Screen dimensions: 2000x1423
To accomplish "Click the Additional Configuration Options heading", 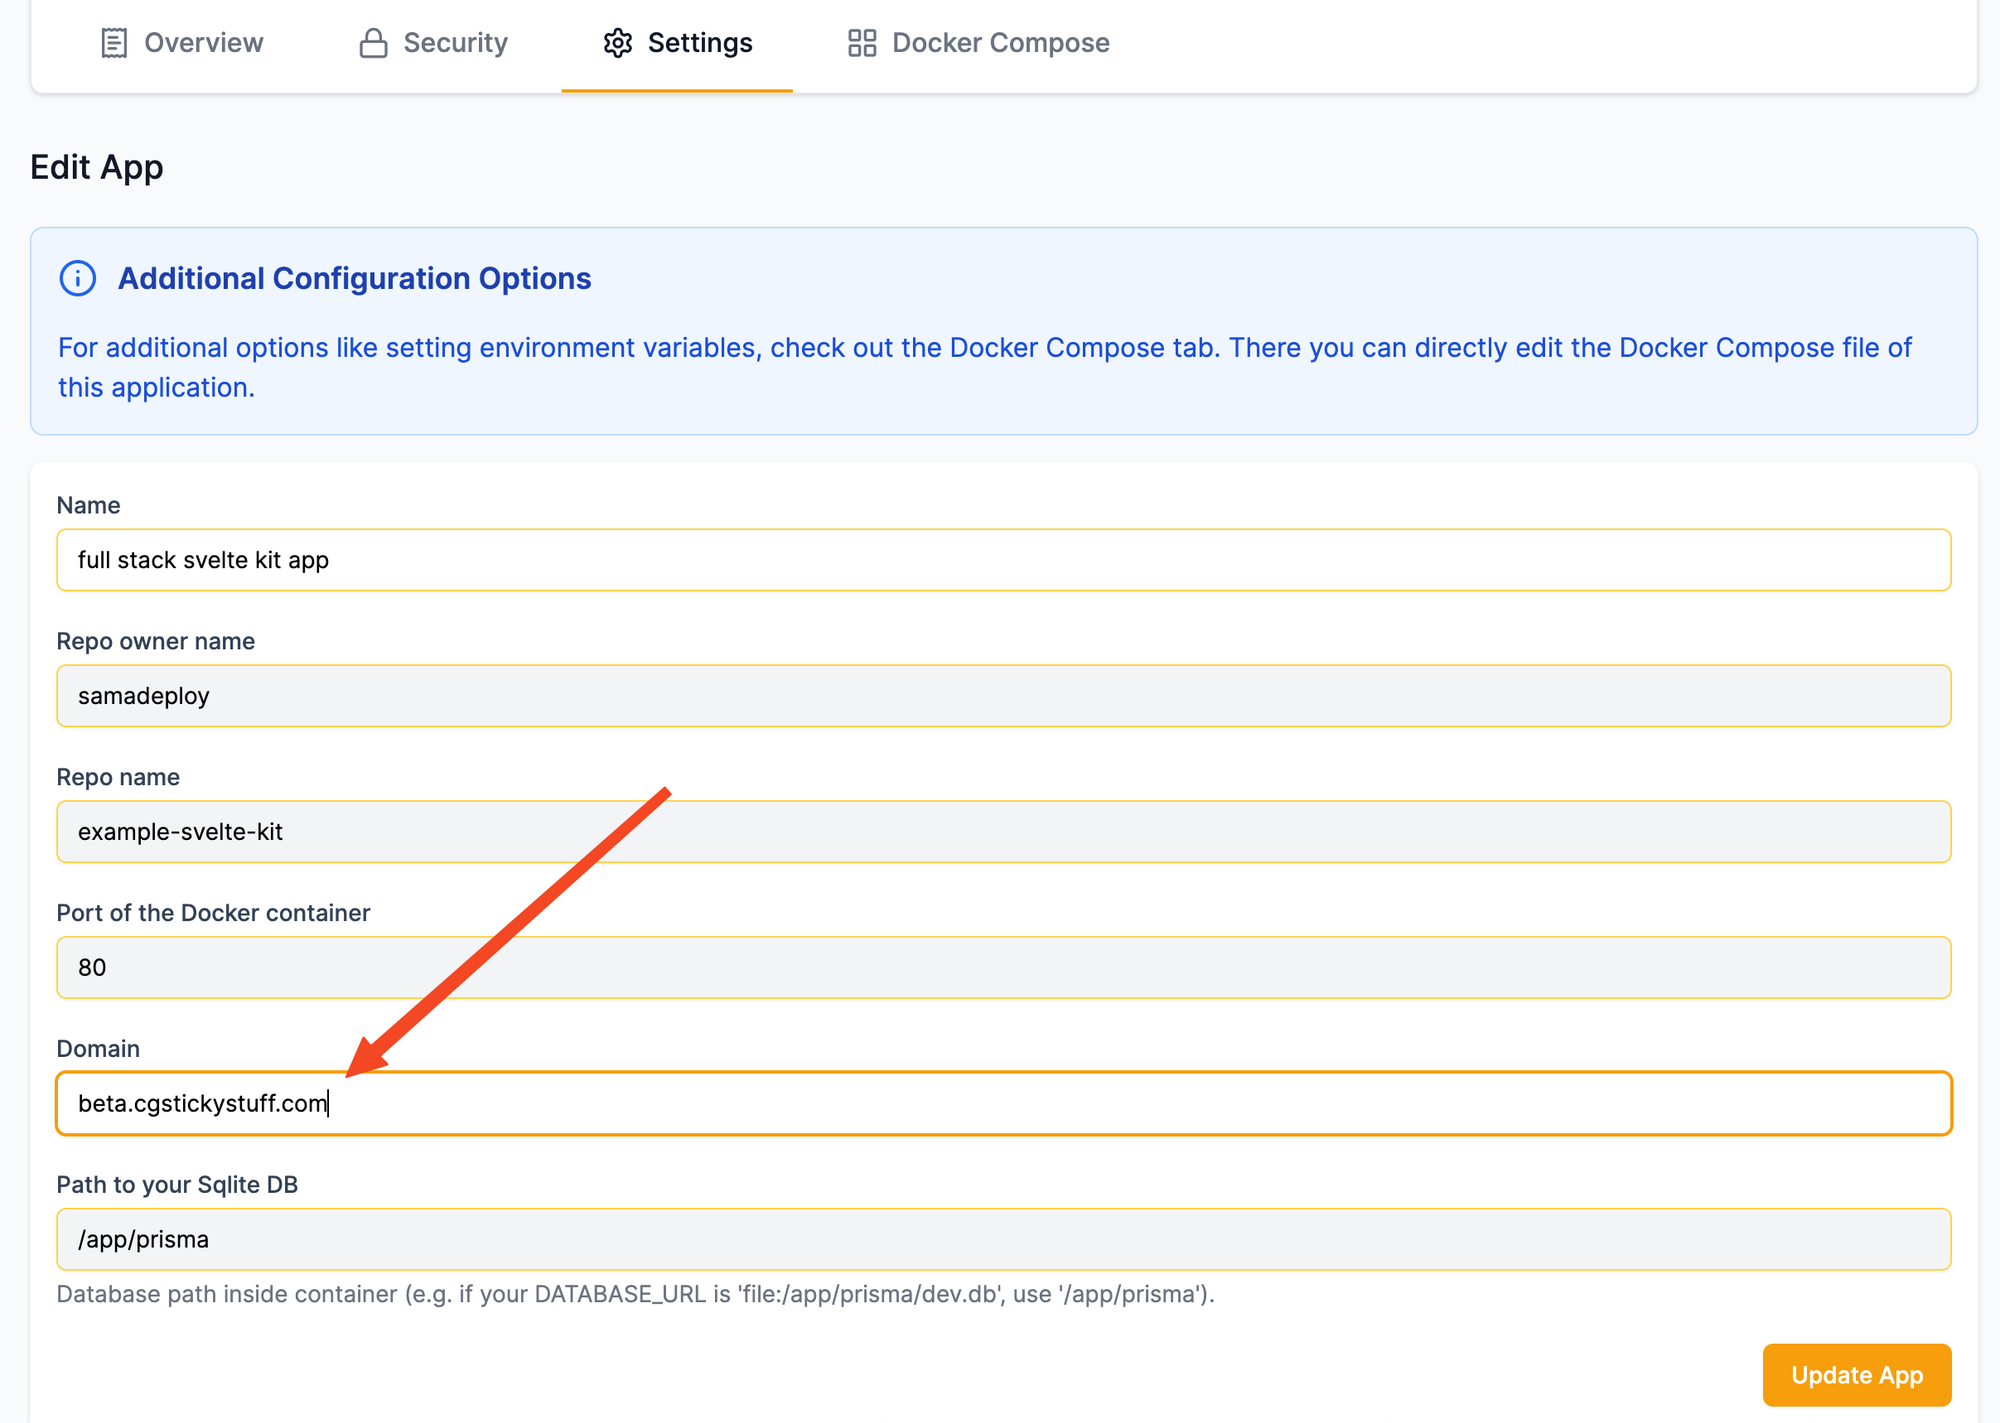I will tap(354, 278).
